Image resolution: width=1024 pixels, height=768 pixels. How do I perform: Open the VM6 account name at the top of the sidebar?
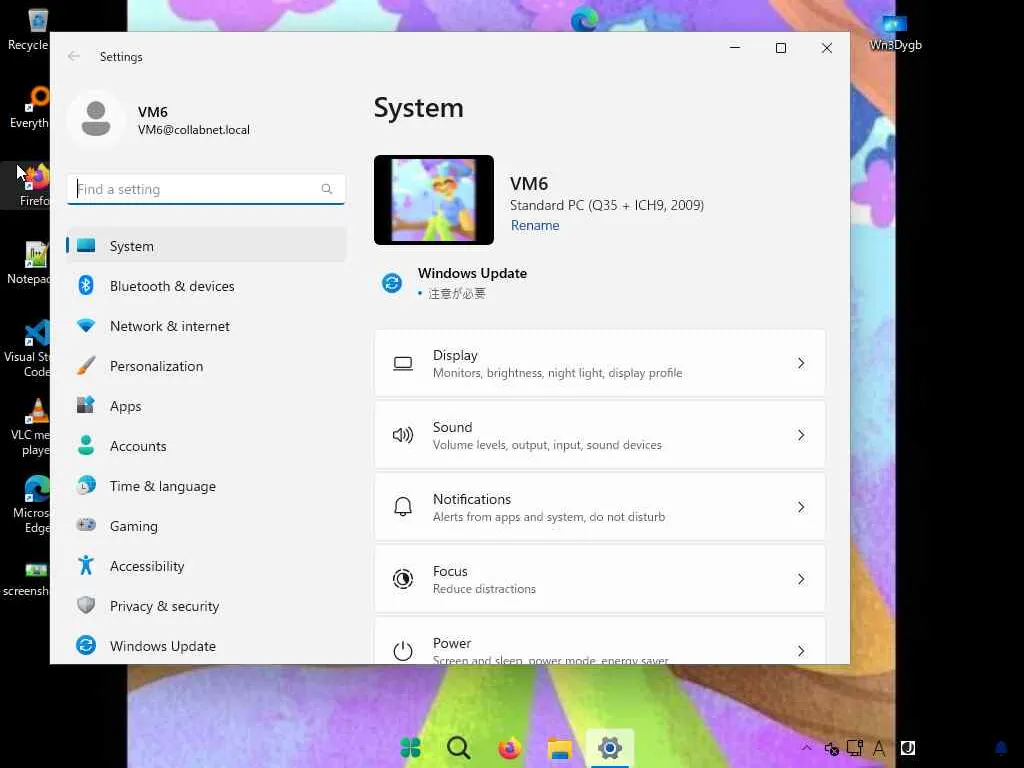point(153,112)
